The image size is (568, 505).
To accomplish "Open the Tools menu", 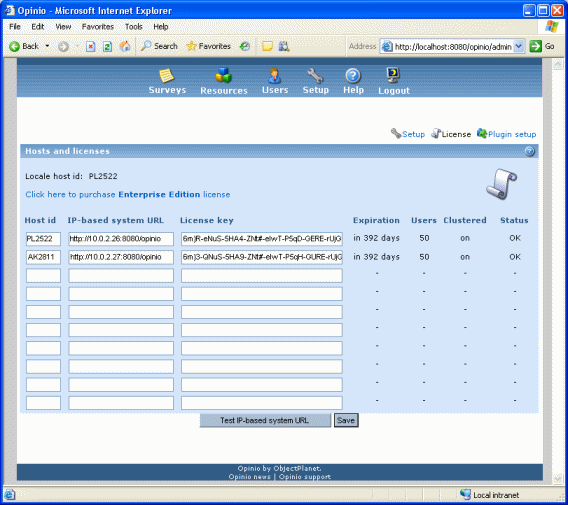I will pos(133,27).
